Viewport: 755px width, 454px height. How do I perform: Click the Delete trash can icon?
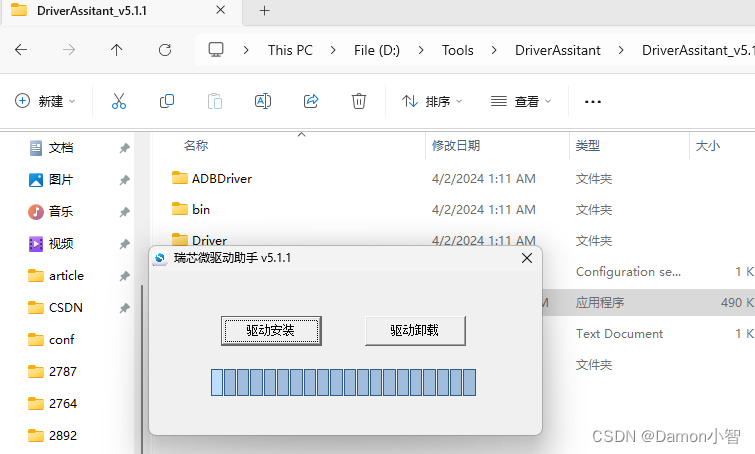coord(359,101)
